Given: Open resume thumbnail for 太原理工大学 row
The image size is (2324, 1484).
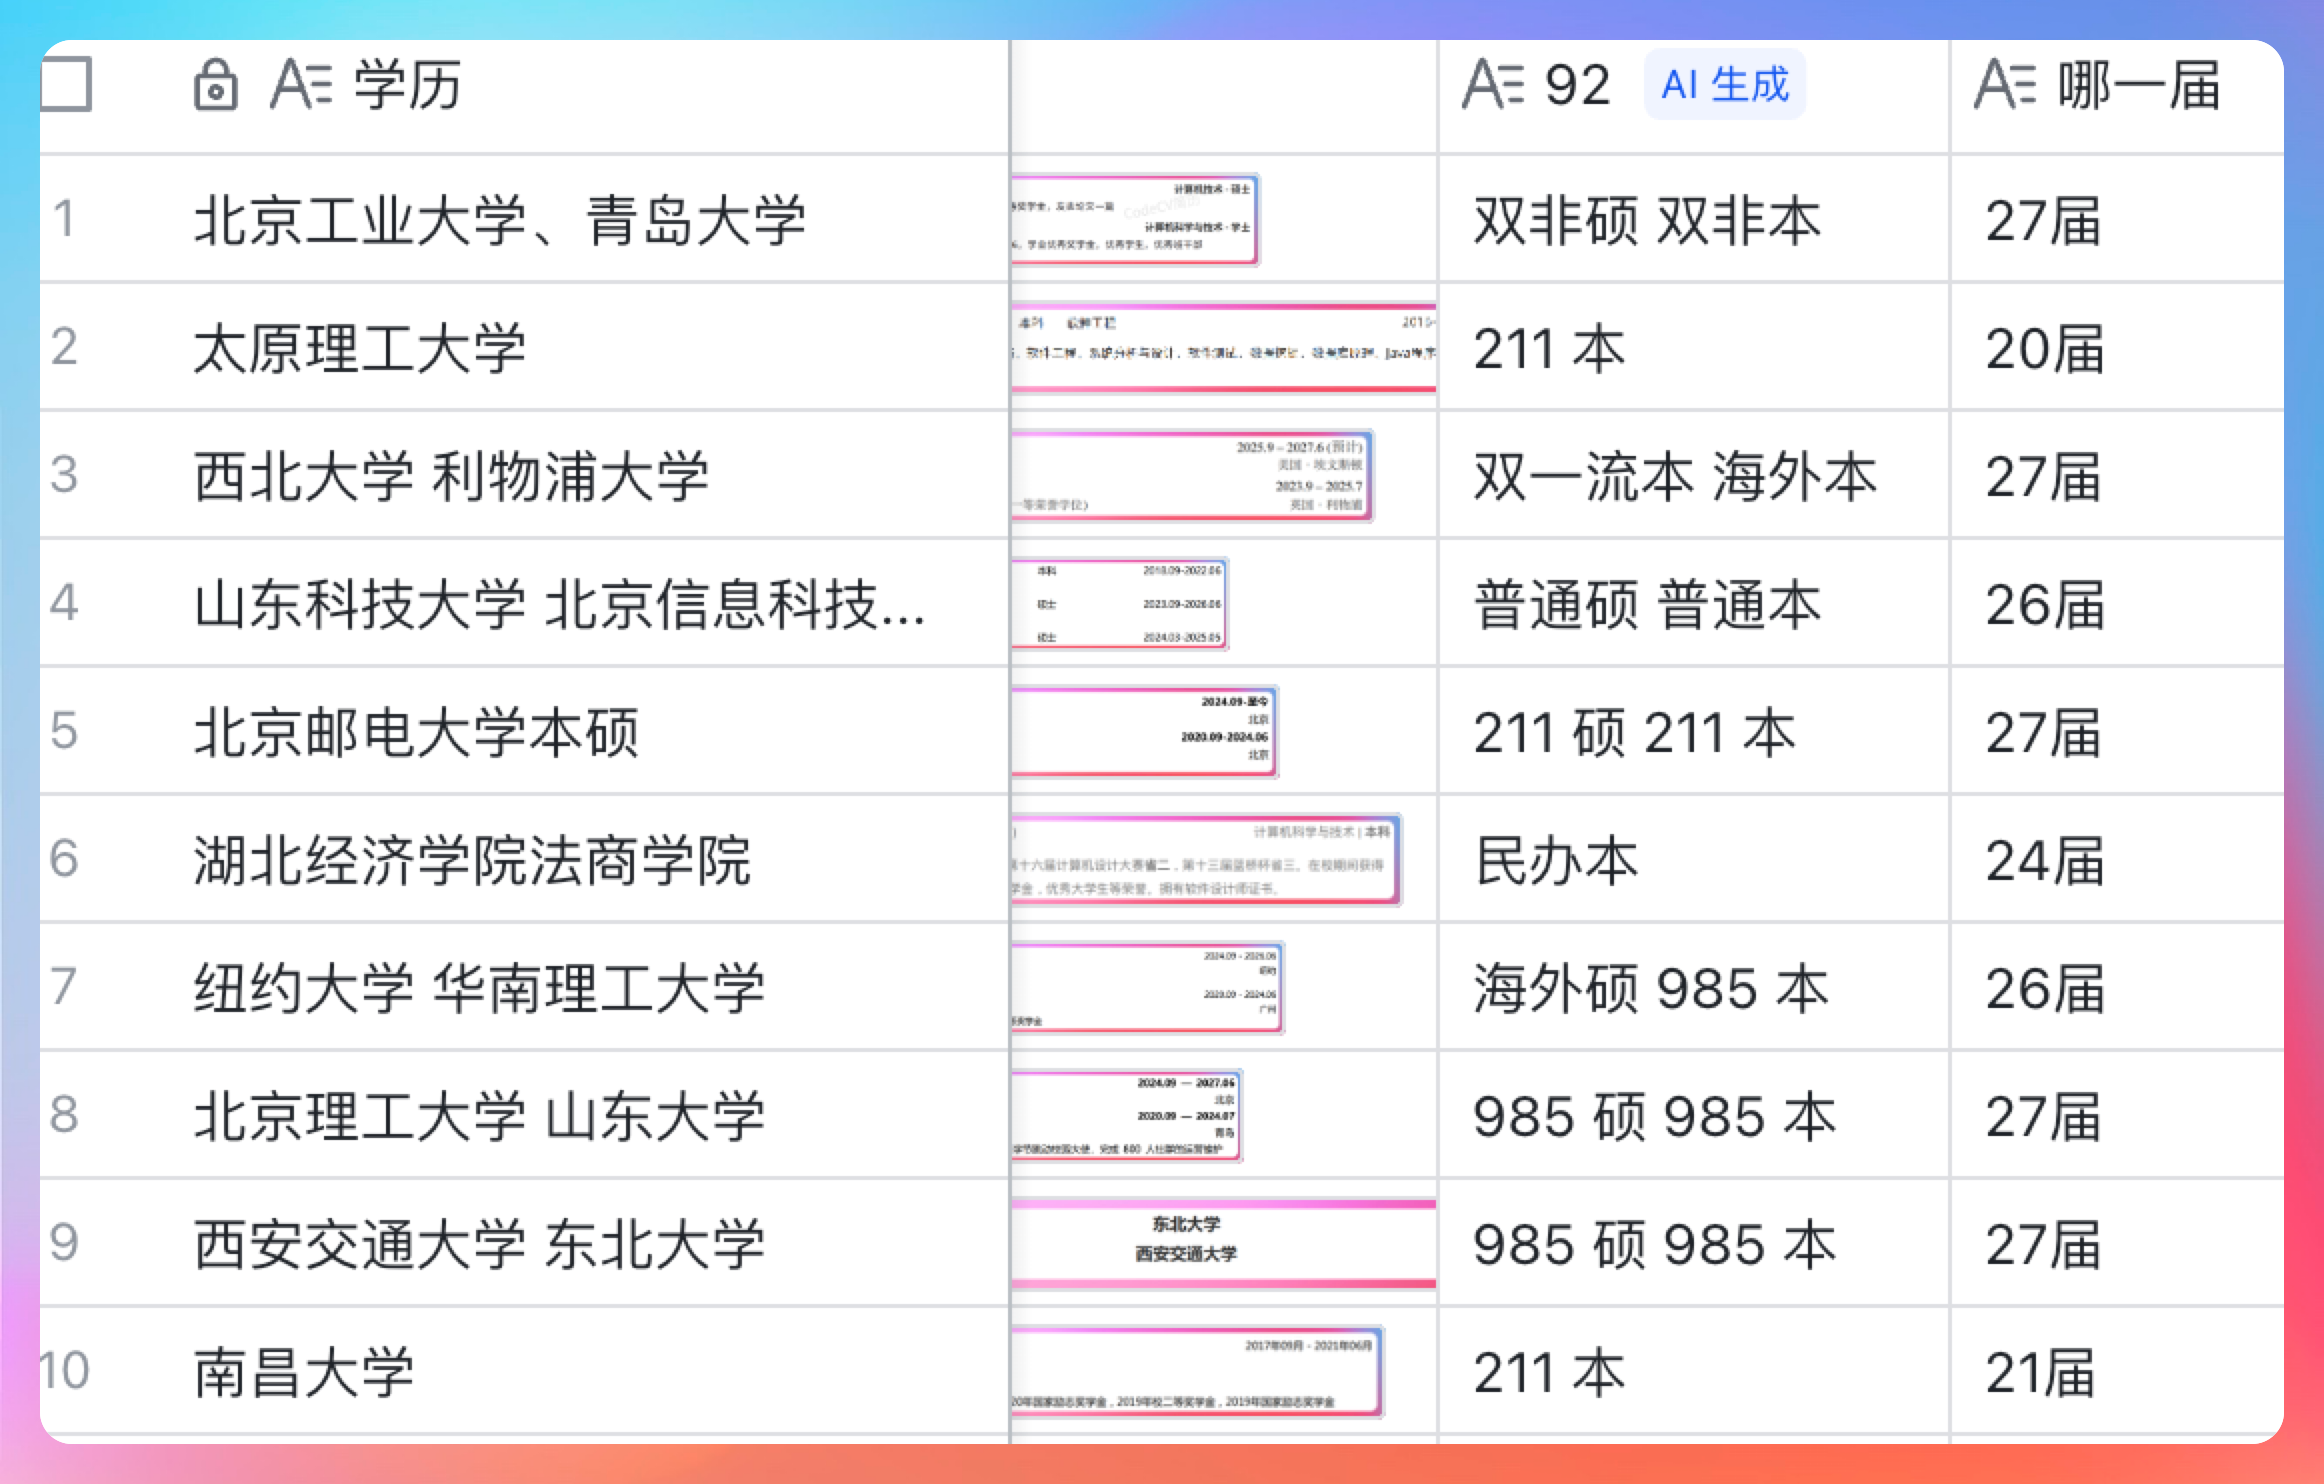Looking at the screenshot, I should pos(1224,347).
